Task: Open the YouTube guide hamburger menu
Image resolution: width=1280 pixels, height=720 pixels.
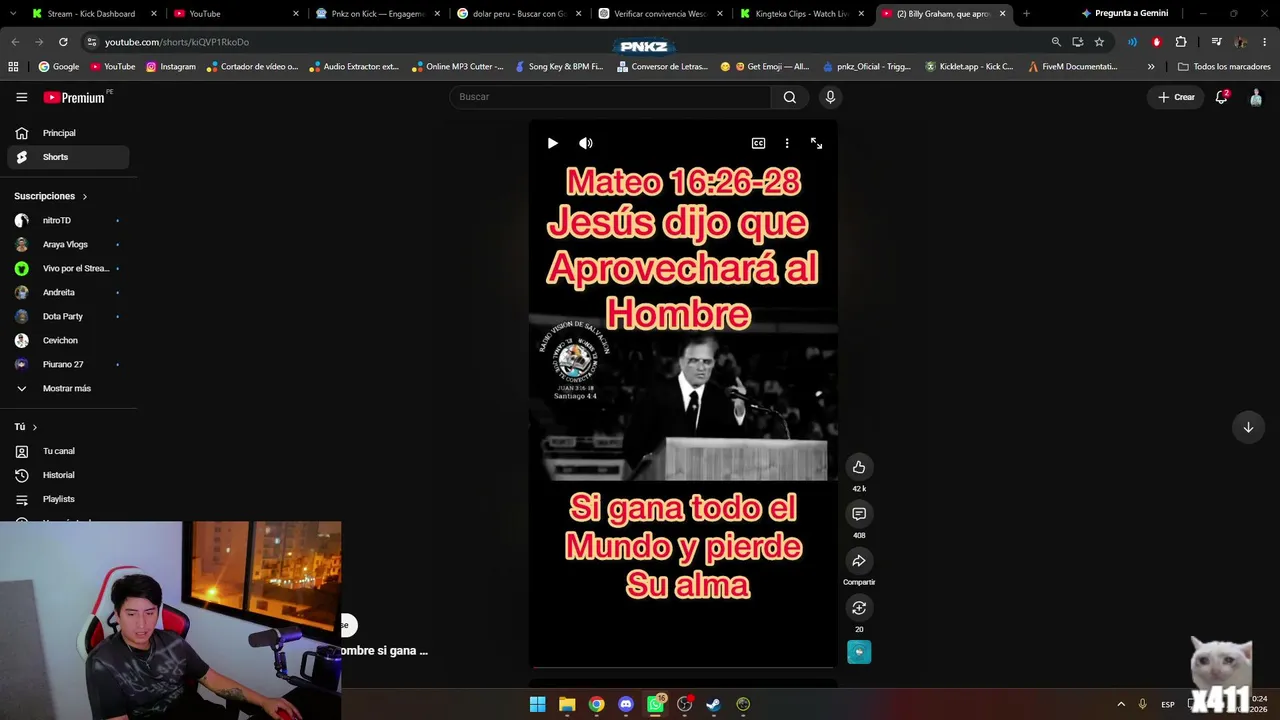Action: click(21, 97)
